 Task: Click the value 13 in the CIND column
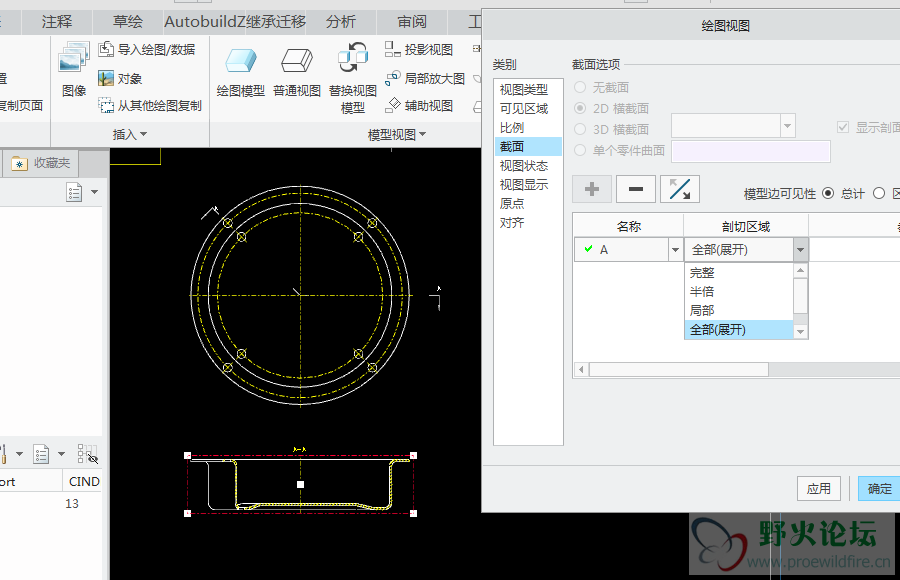pos(72,504)
